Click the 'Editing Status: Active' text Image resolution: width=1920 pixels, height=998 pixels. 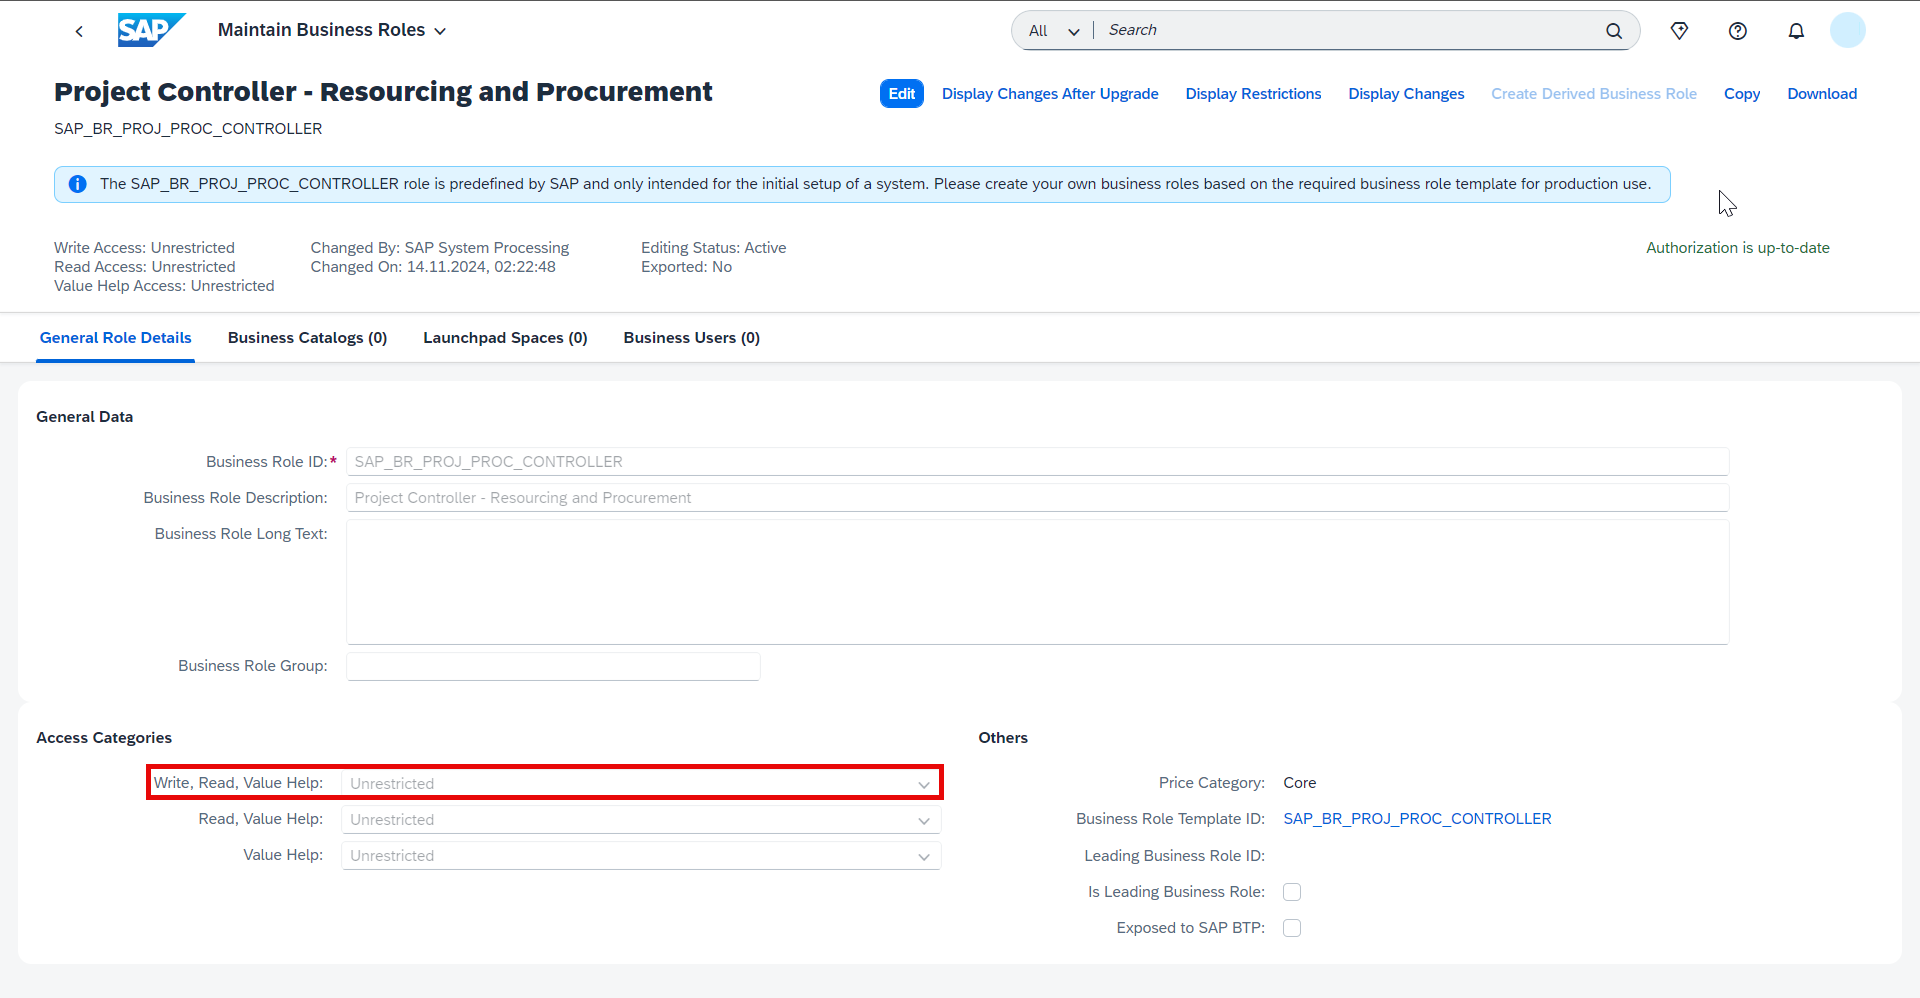click(714, 248)
